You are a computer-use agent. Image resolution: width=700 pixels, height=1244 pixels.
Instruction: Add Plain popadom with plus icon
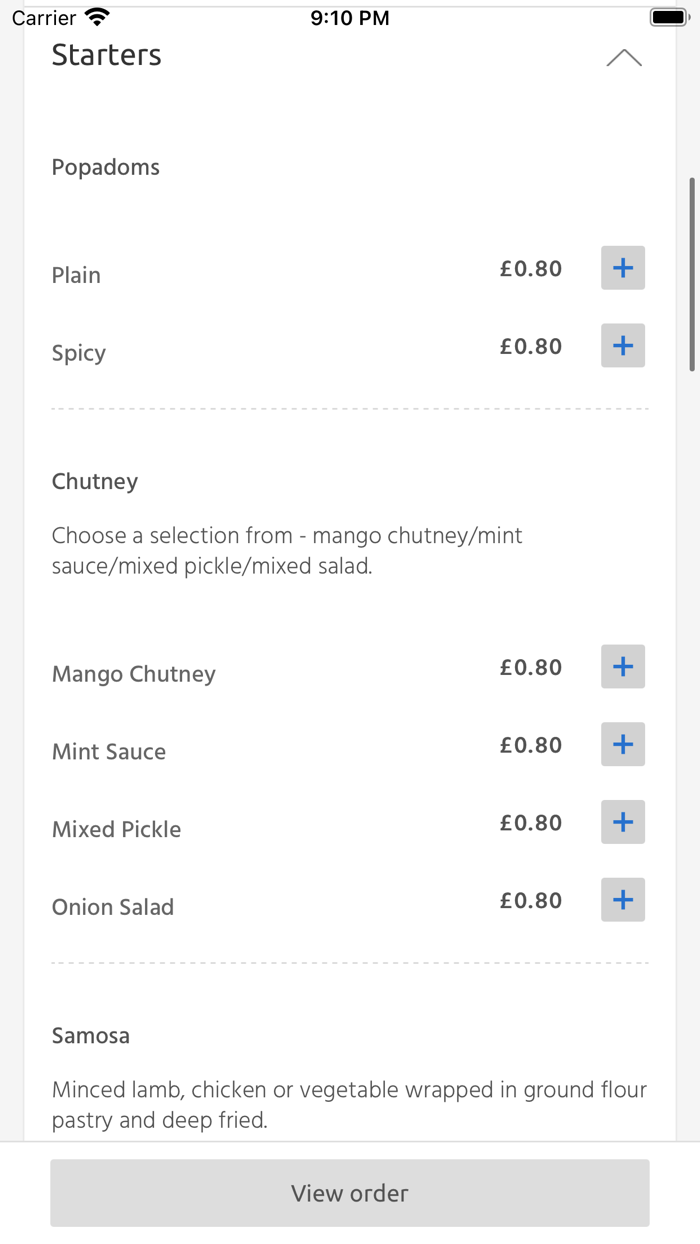(x=623, y=268)
